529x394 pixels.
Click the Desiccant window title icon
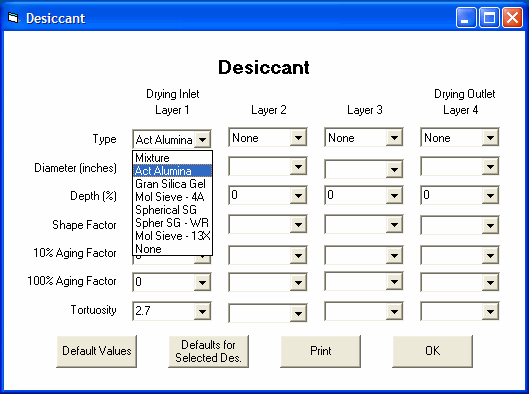point(13,18)
